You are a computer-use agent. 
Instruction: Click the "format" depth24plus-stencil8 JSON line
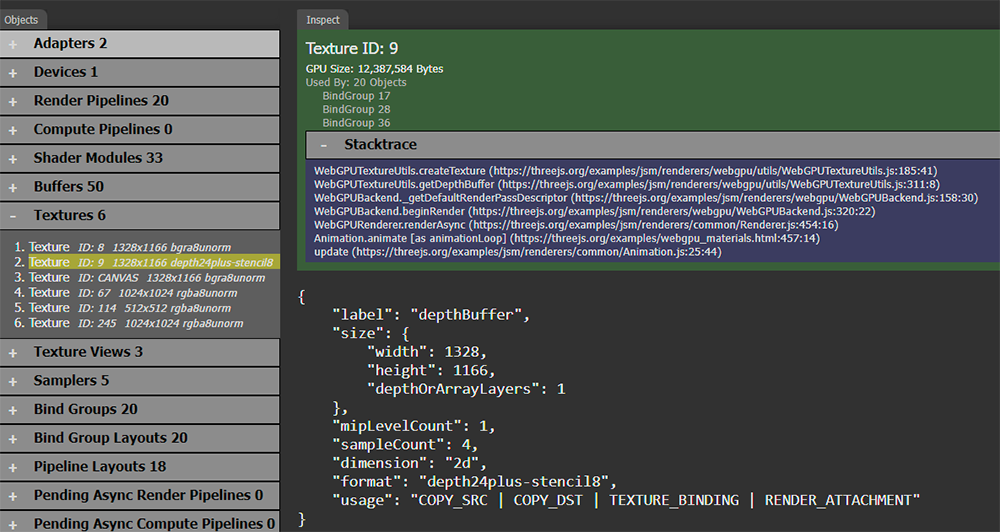point(474,481)
